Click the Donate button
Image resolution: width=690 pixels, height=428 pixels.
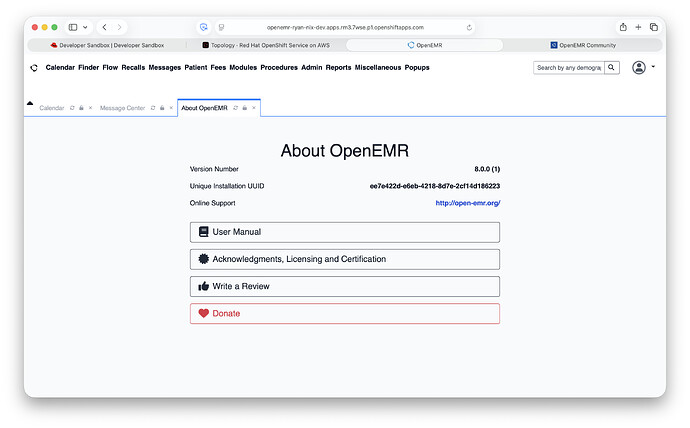pyautogui.click(x=345, y=314)
